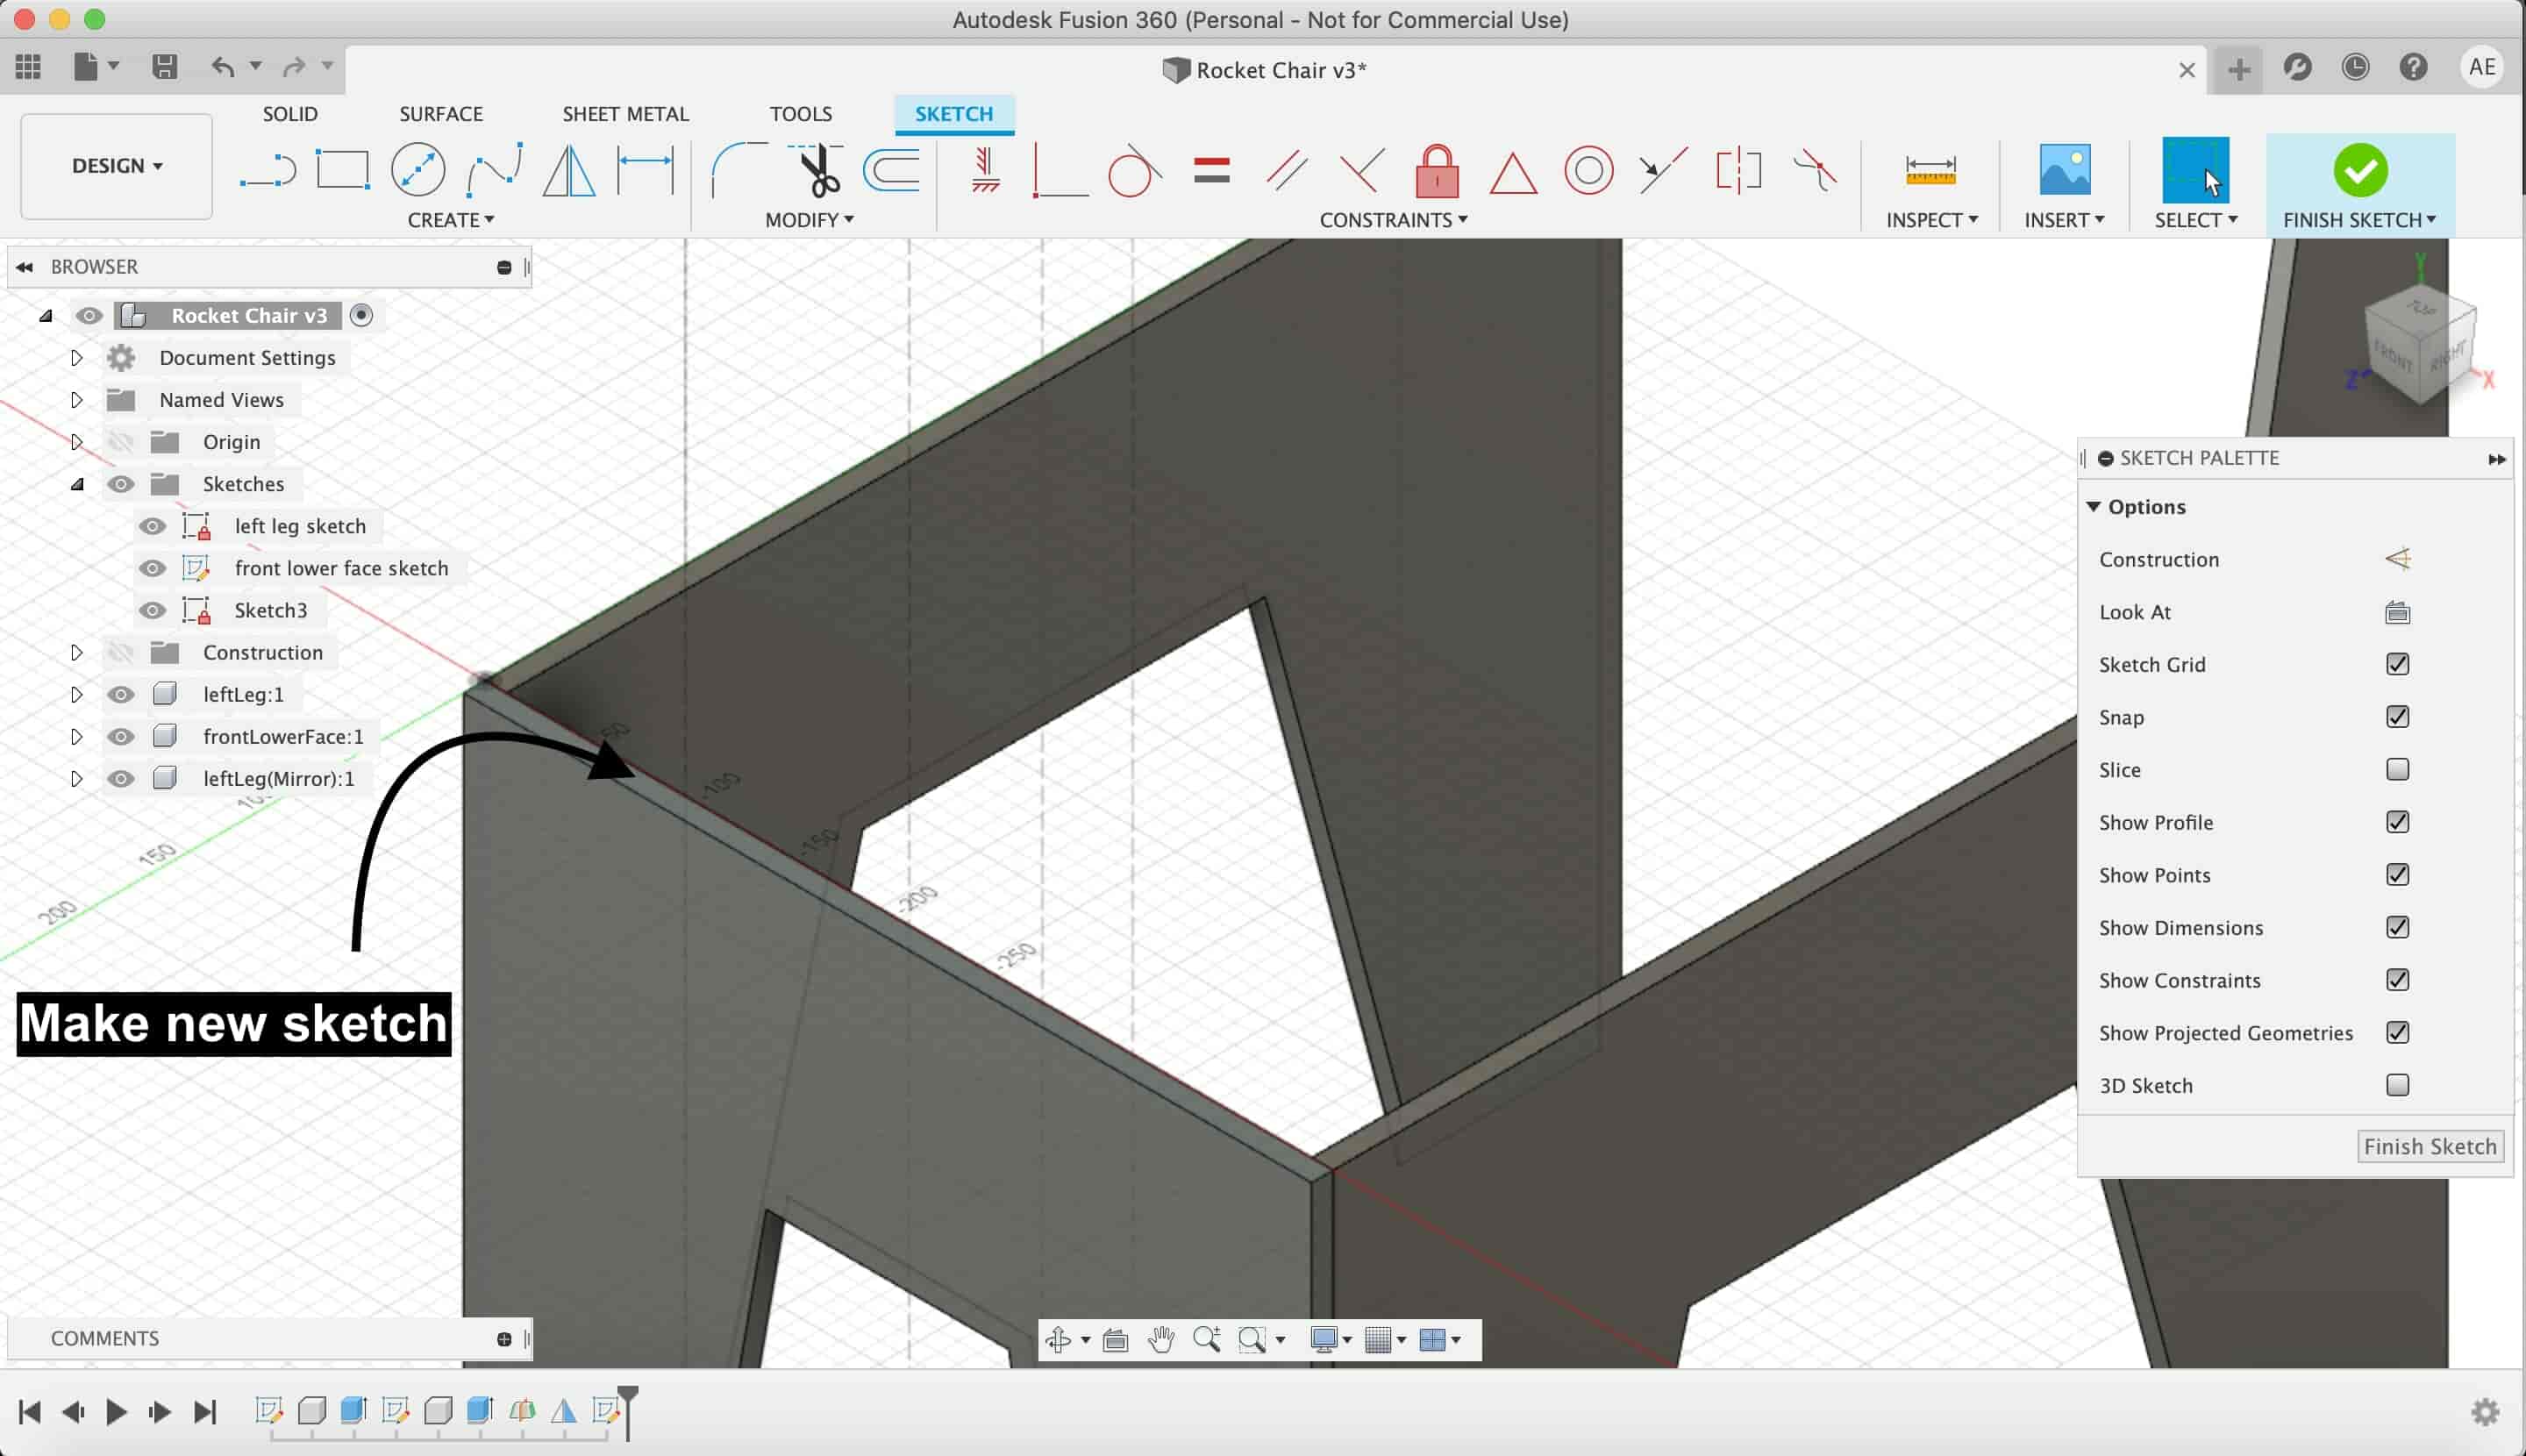This screenshot has height=1456, width=2526.
Task: Switch to the SOLID tab
Action: point(290,114)
